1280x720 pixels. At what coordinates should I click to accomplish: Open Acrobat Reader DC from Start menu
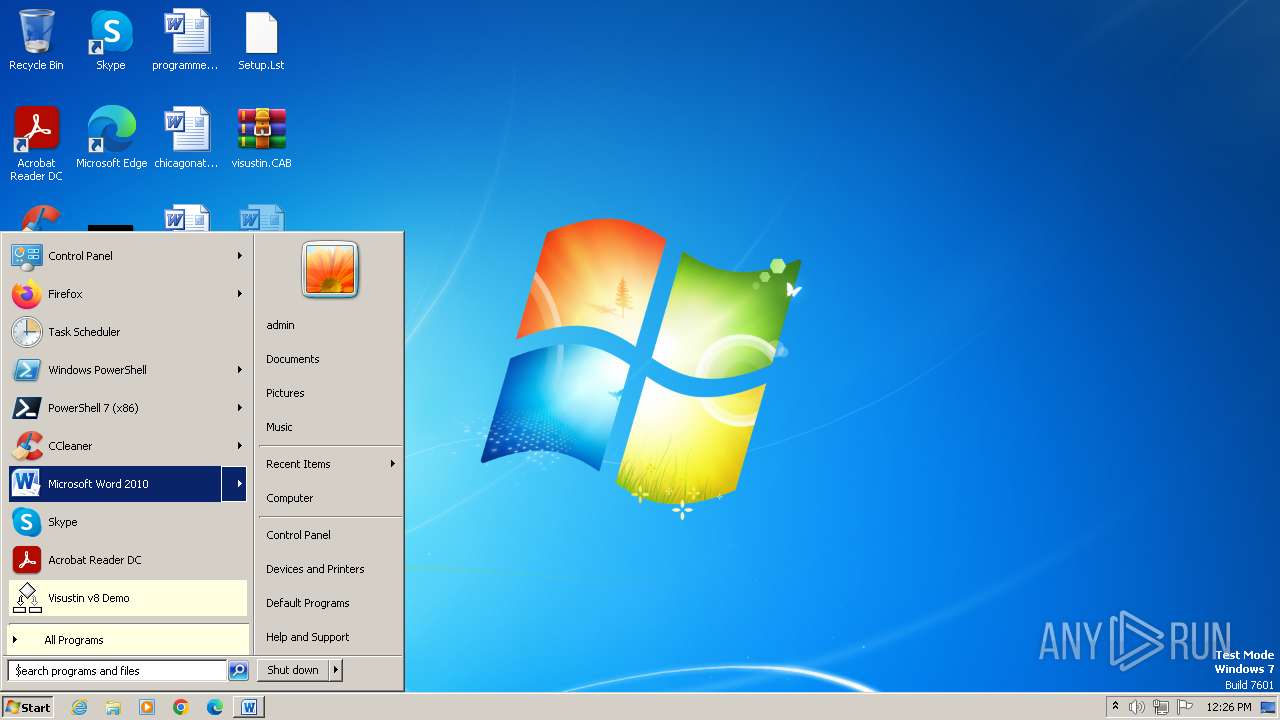point(128,560)
